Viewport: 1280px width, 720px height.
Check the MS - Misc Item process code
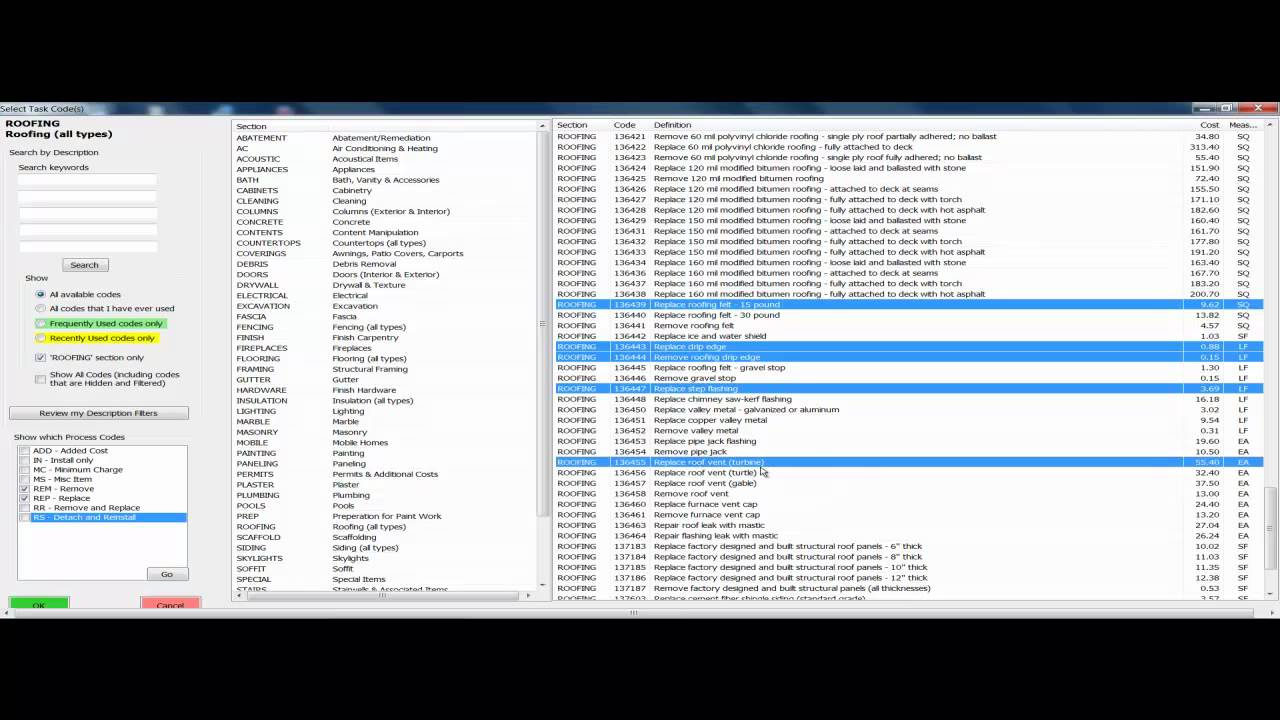pyautogui.click(x=25, y=479)
